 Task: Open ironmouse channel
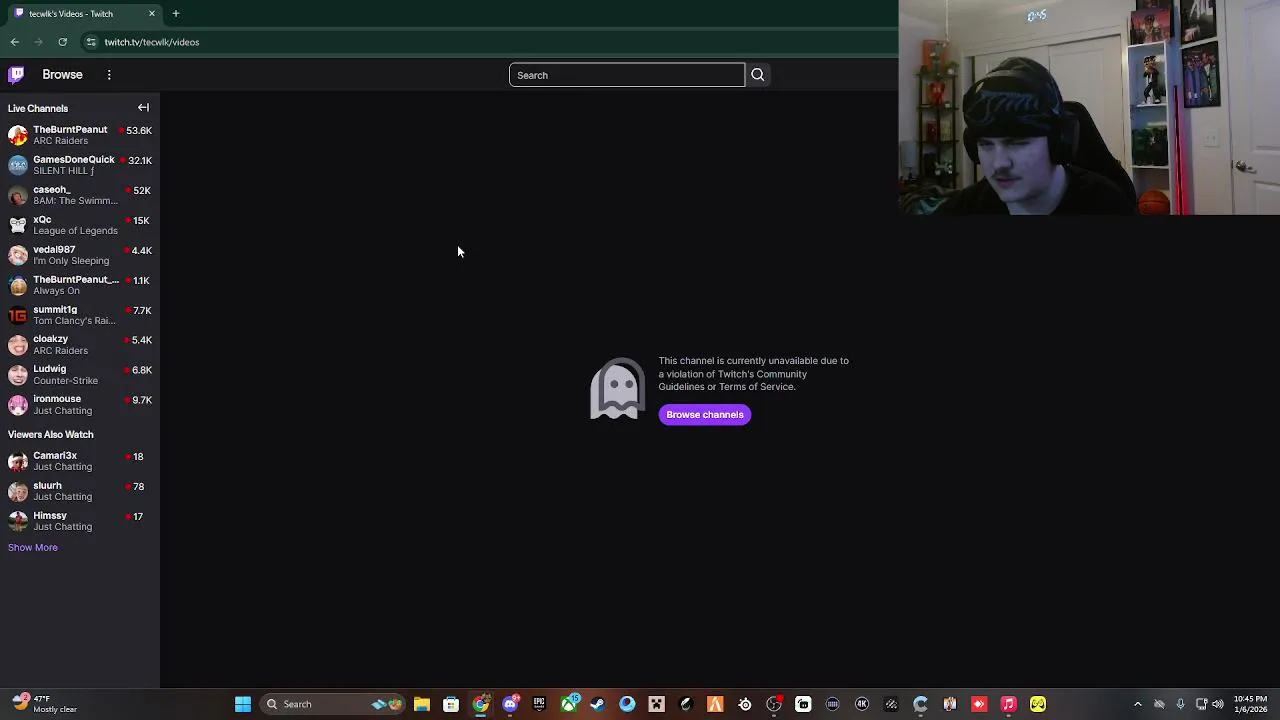(80, 404)
